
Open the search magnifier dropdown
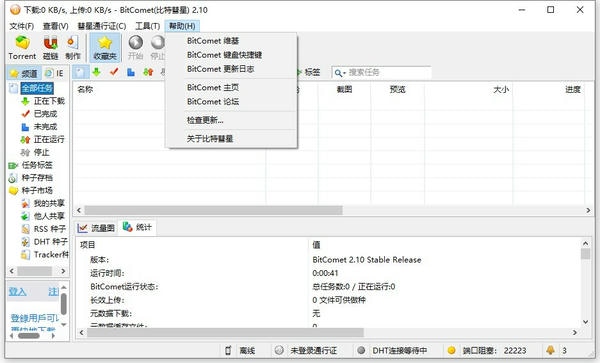tap(340, 73)
